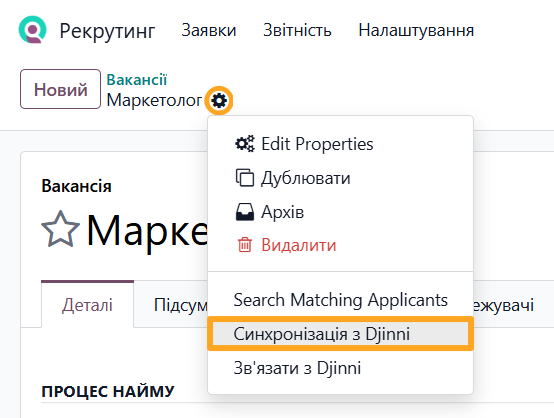Click the vacancy name field Марке
The height and width of the screenshot is (418, 554).
[x=147, y=231]
